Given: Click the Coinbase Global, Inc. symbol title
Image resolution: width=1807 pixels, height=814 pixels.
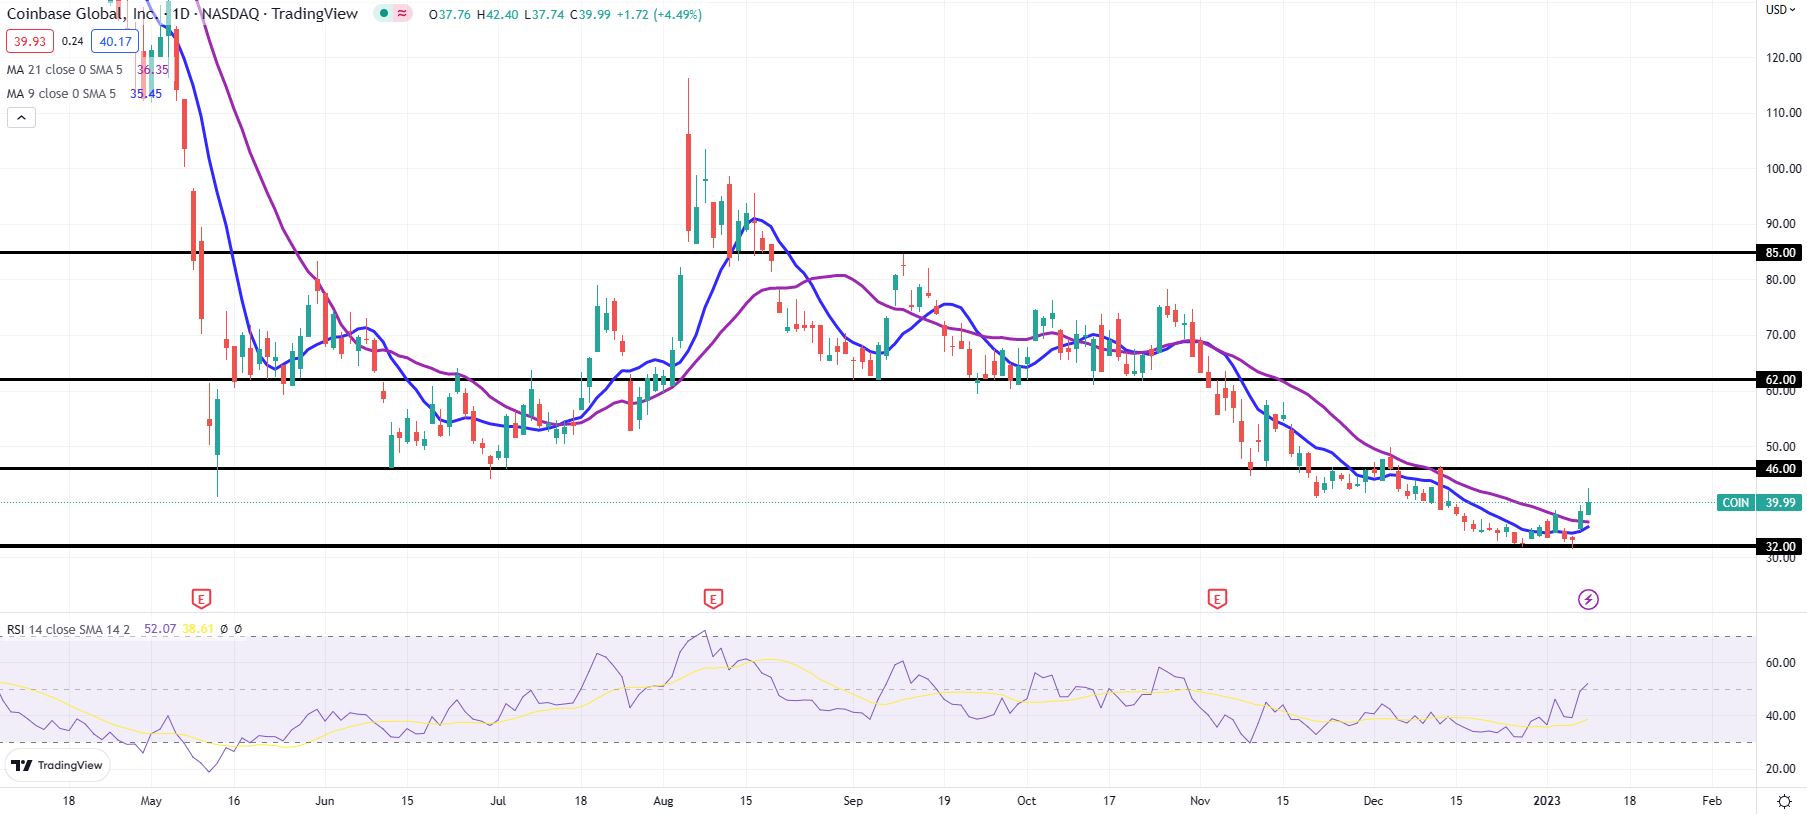Looking at the screenshot, I should (x=82, y=14).
